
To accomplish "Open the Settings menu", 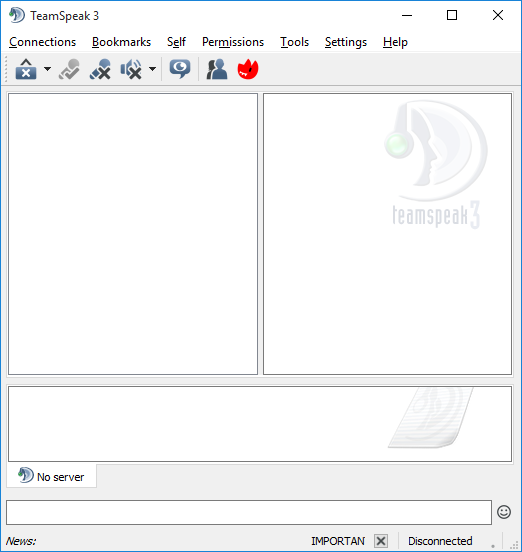I will coord(346,42).
